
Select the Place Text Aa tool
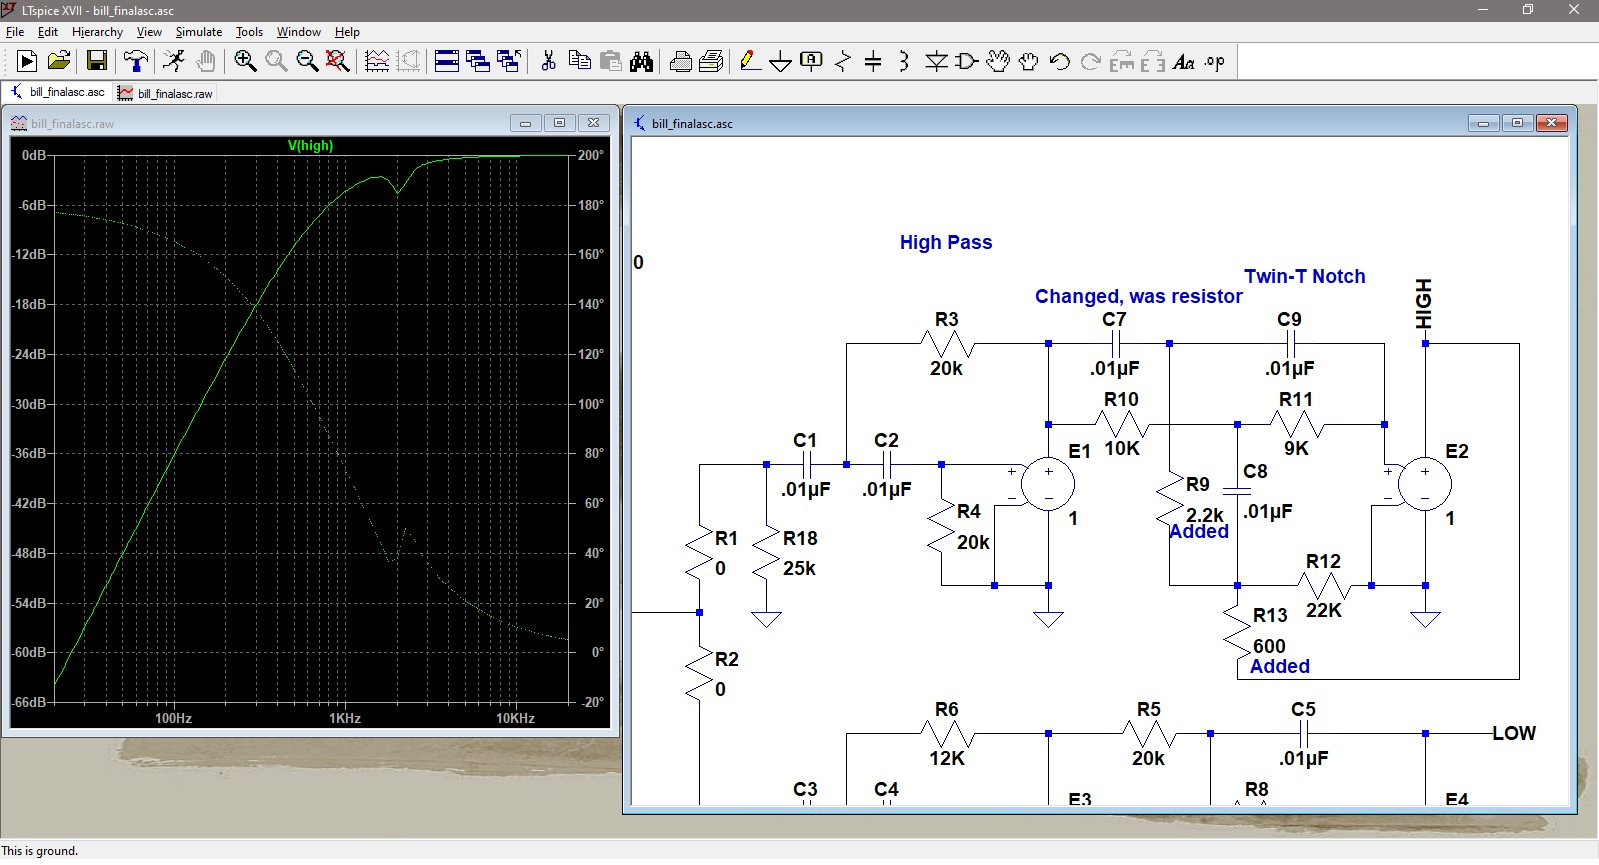click(x=1184, y=62)
